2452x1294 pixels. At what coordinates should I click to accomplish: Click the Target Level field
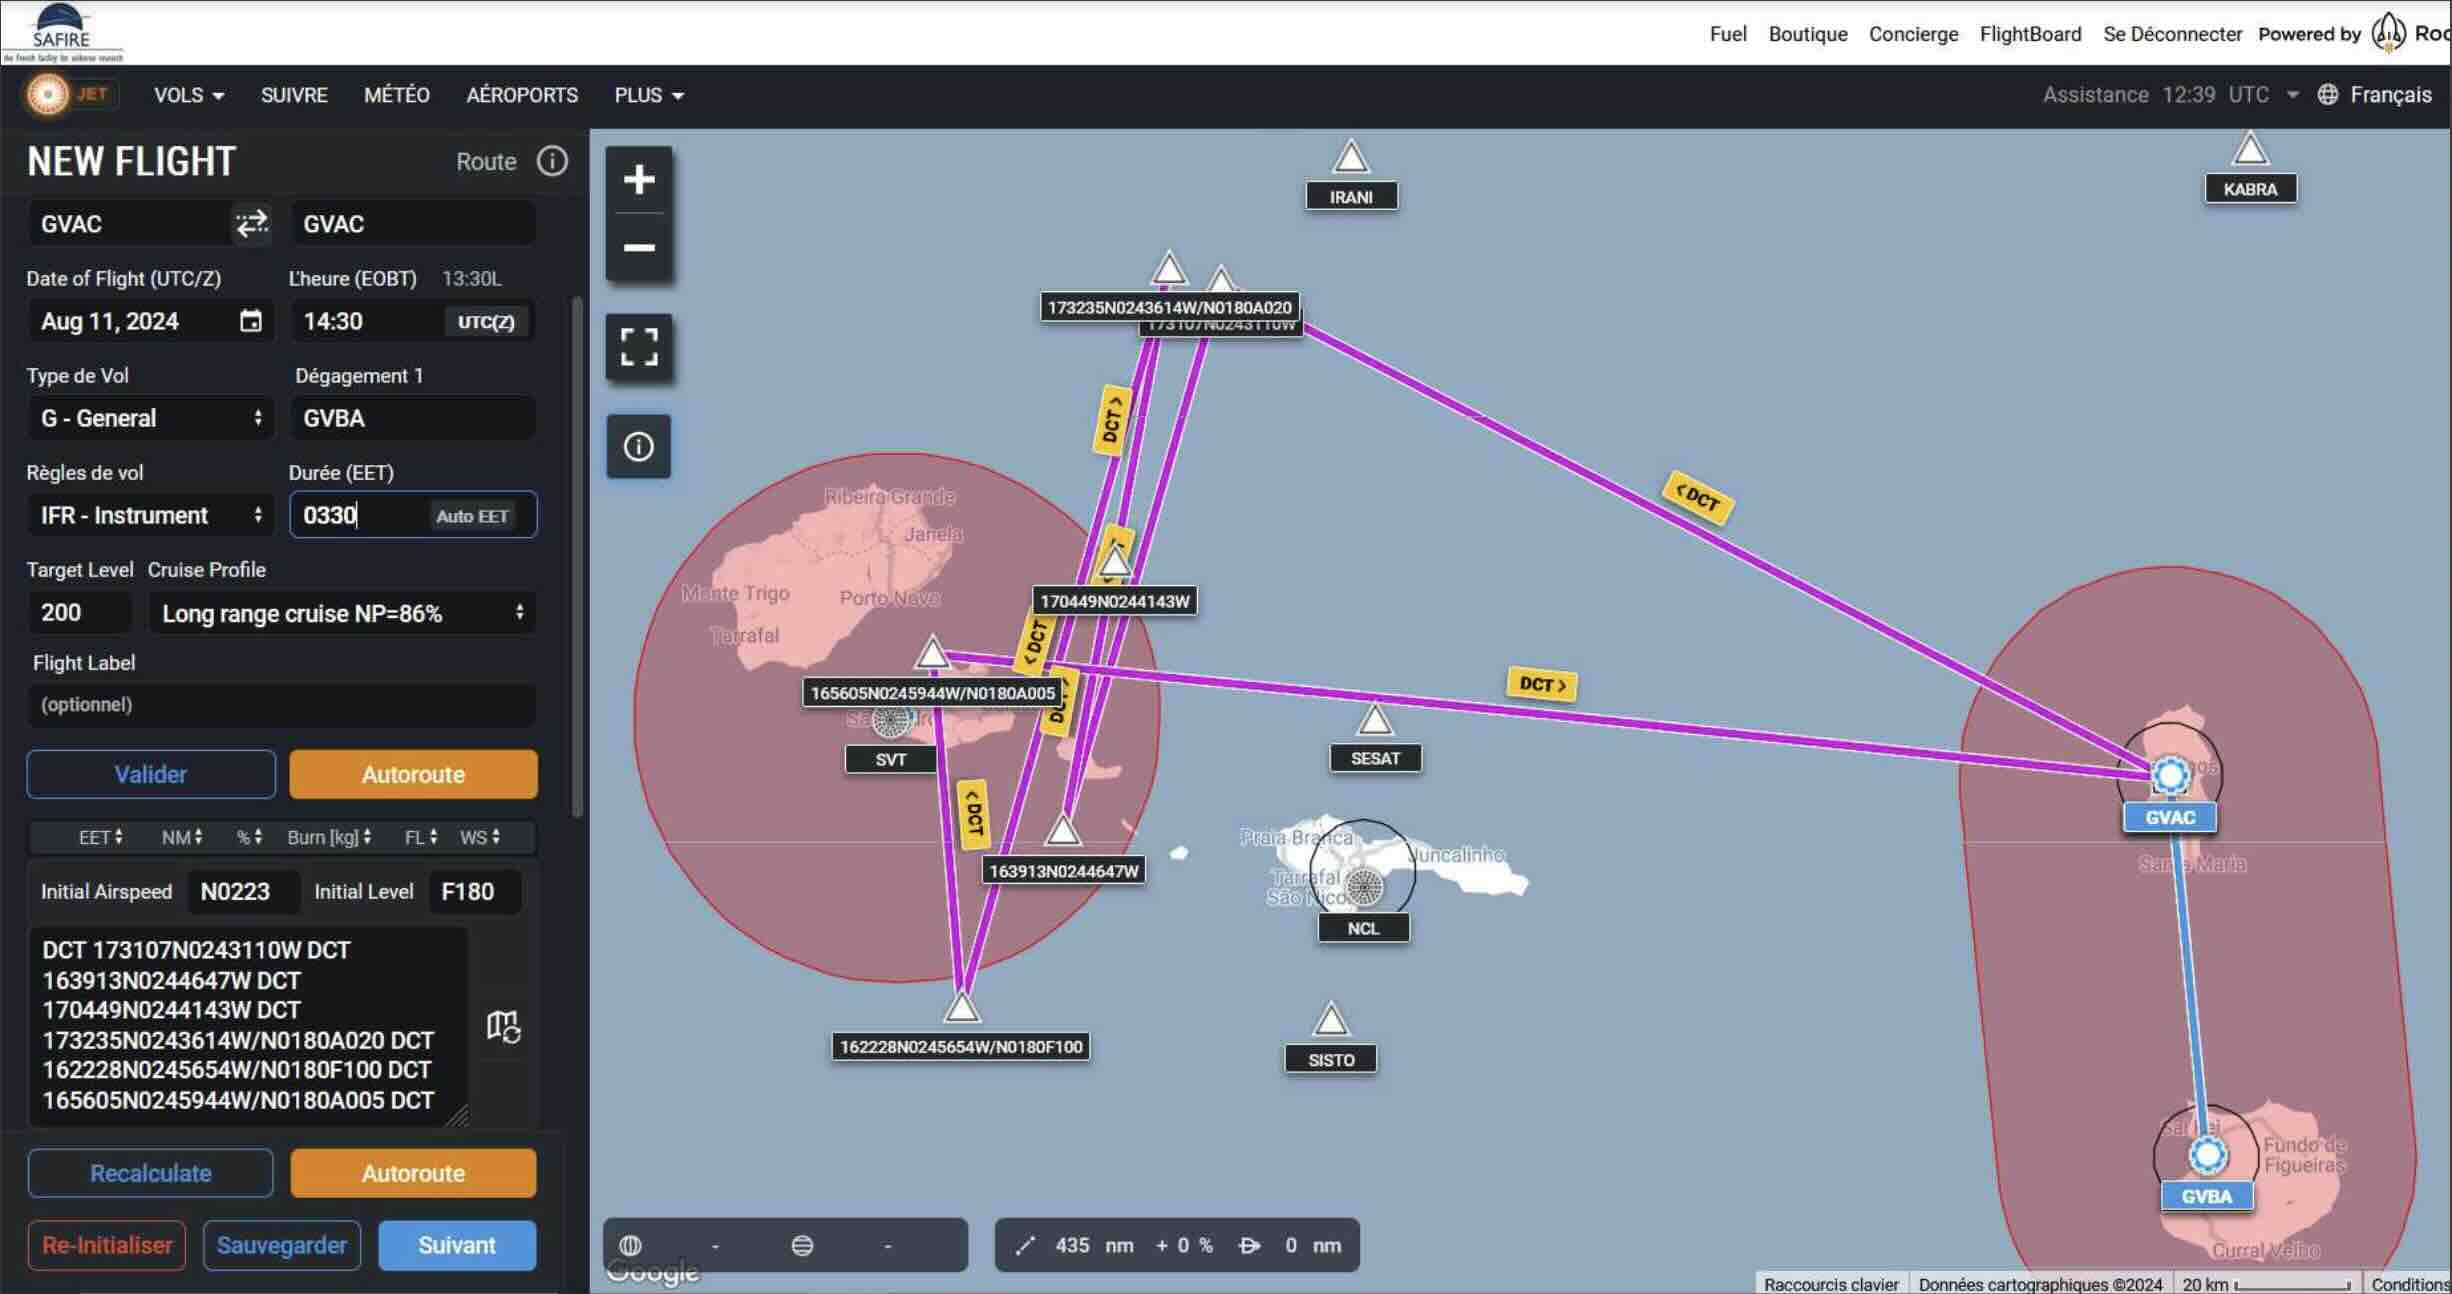click(80, 613)
